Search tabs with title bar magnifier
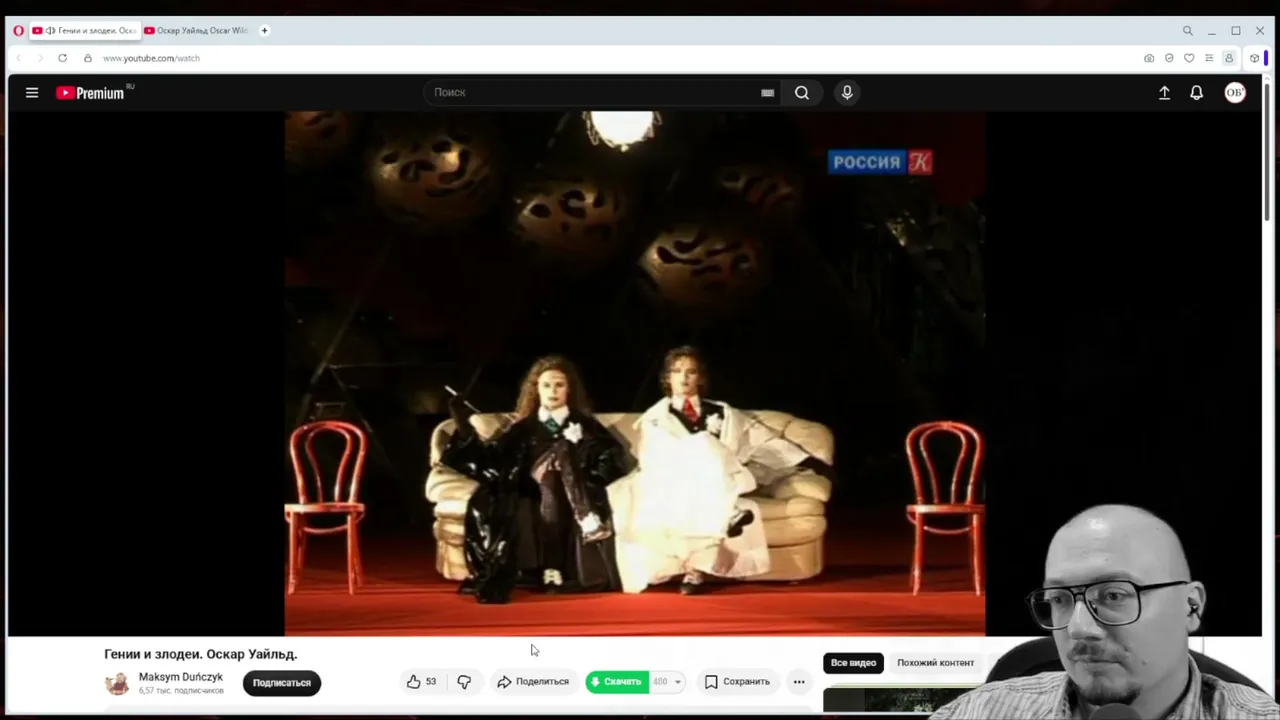1280x720 pixels. pos(1187,31)
